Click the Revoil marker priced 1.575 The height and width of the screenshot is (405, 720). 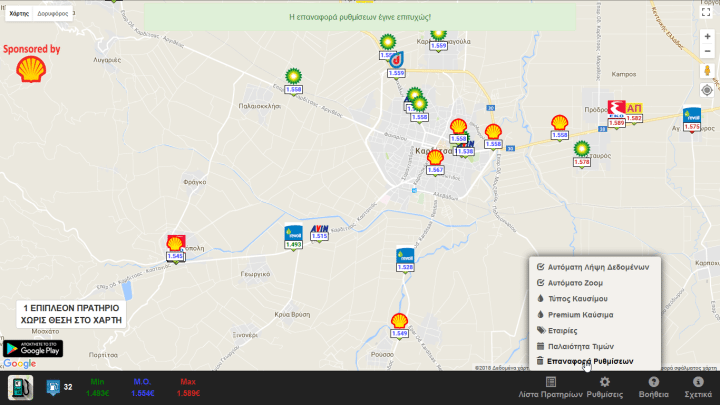(x=692, y=119)
